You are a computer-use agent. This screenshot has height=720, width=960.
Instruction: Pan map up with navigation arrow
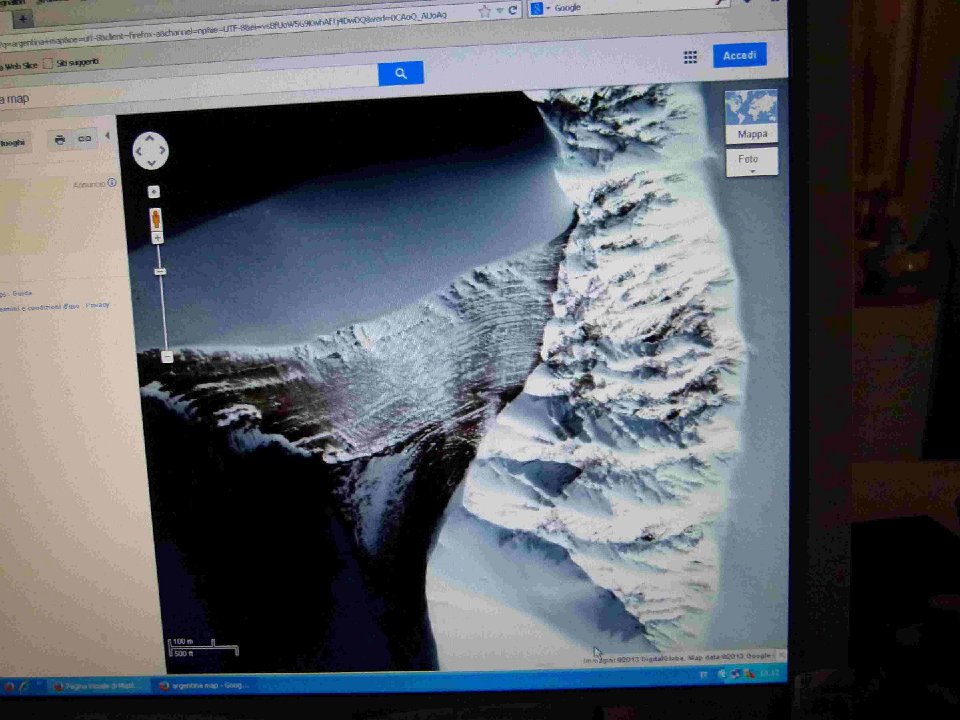coord(150,138)
